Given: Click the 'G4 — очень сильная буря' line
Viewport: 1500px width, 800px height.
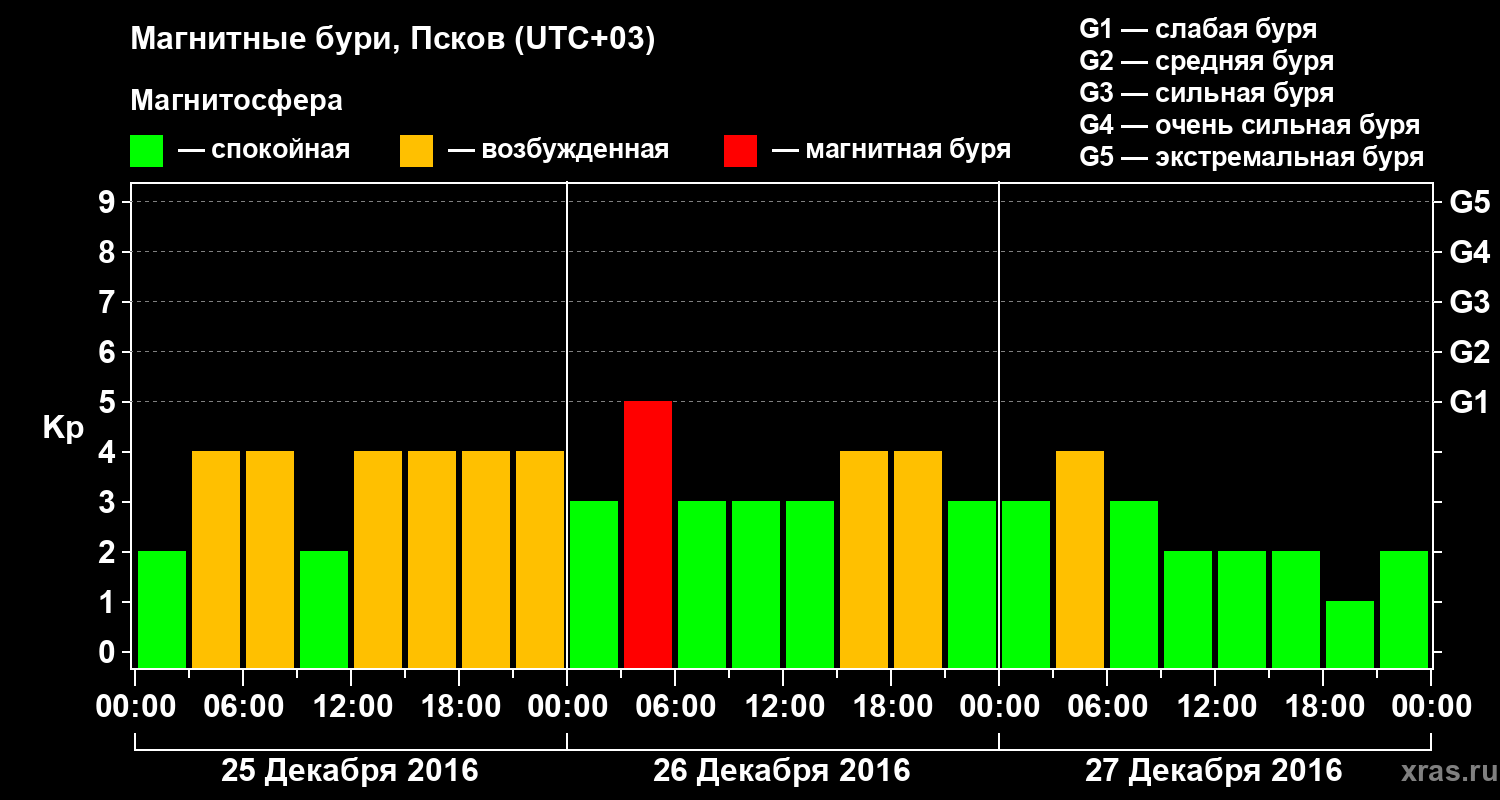Looking at the screenshot, I should point(1250,125).
